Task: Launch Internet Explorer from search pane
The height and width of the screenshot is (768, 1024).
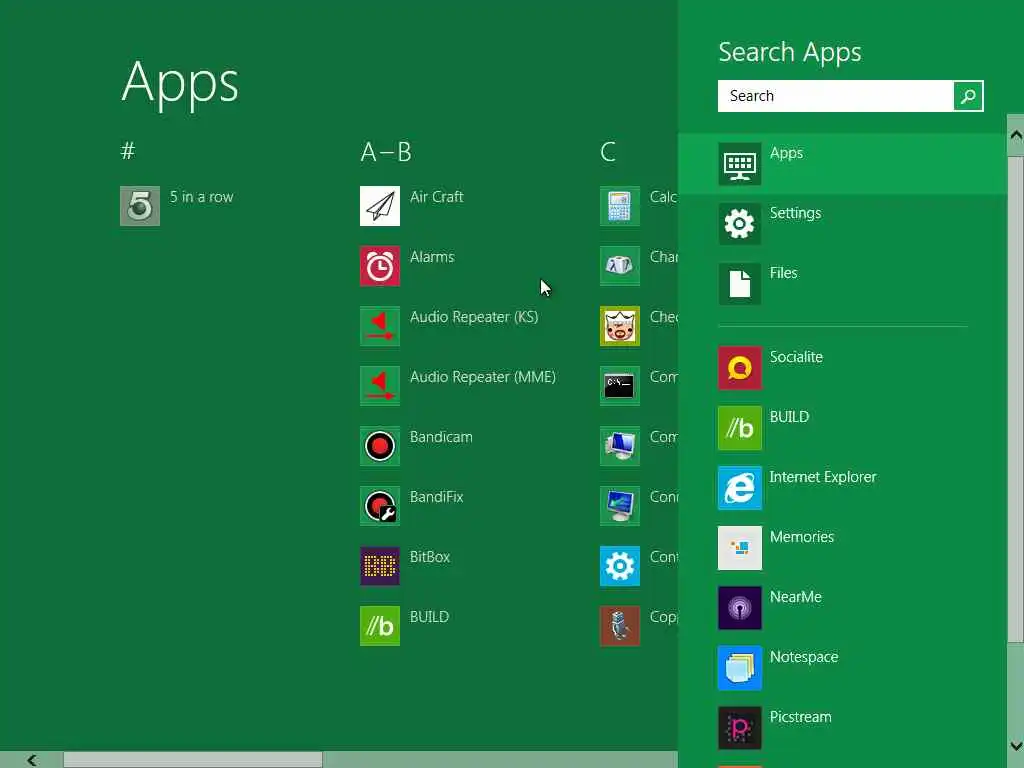Action: point(739,488)
